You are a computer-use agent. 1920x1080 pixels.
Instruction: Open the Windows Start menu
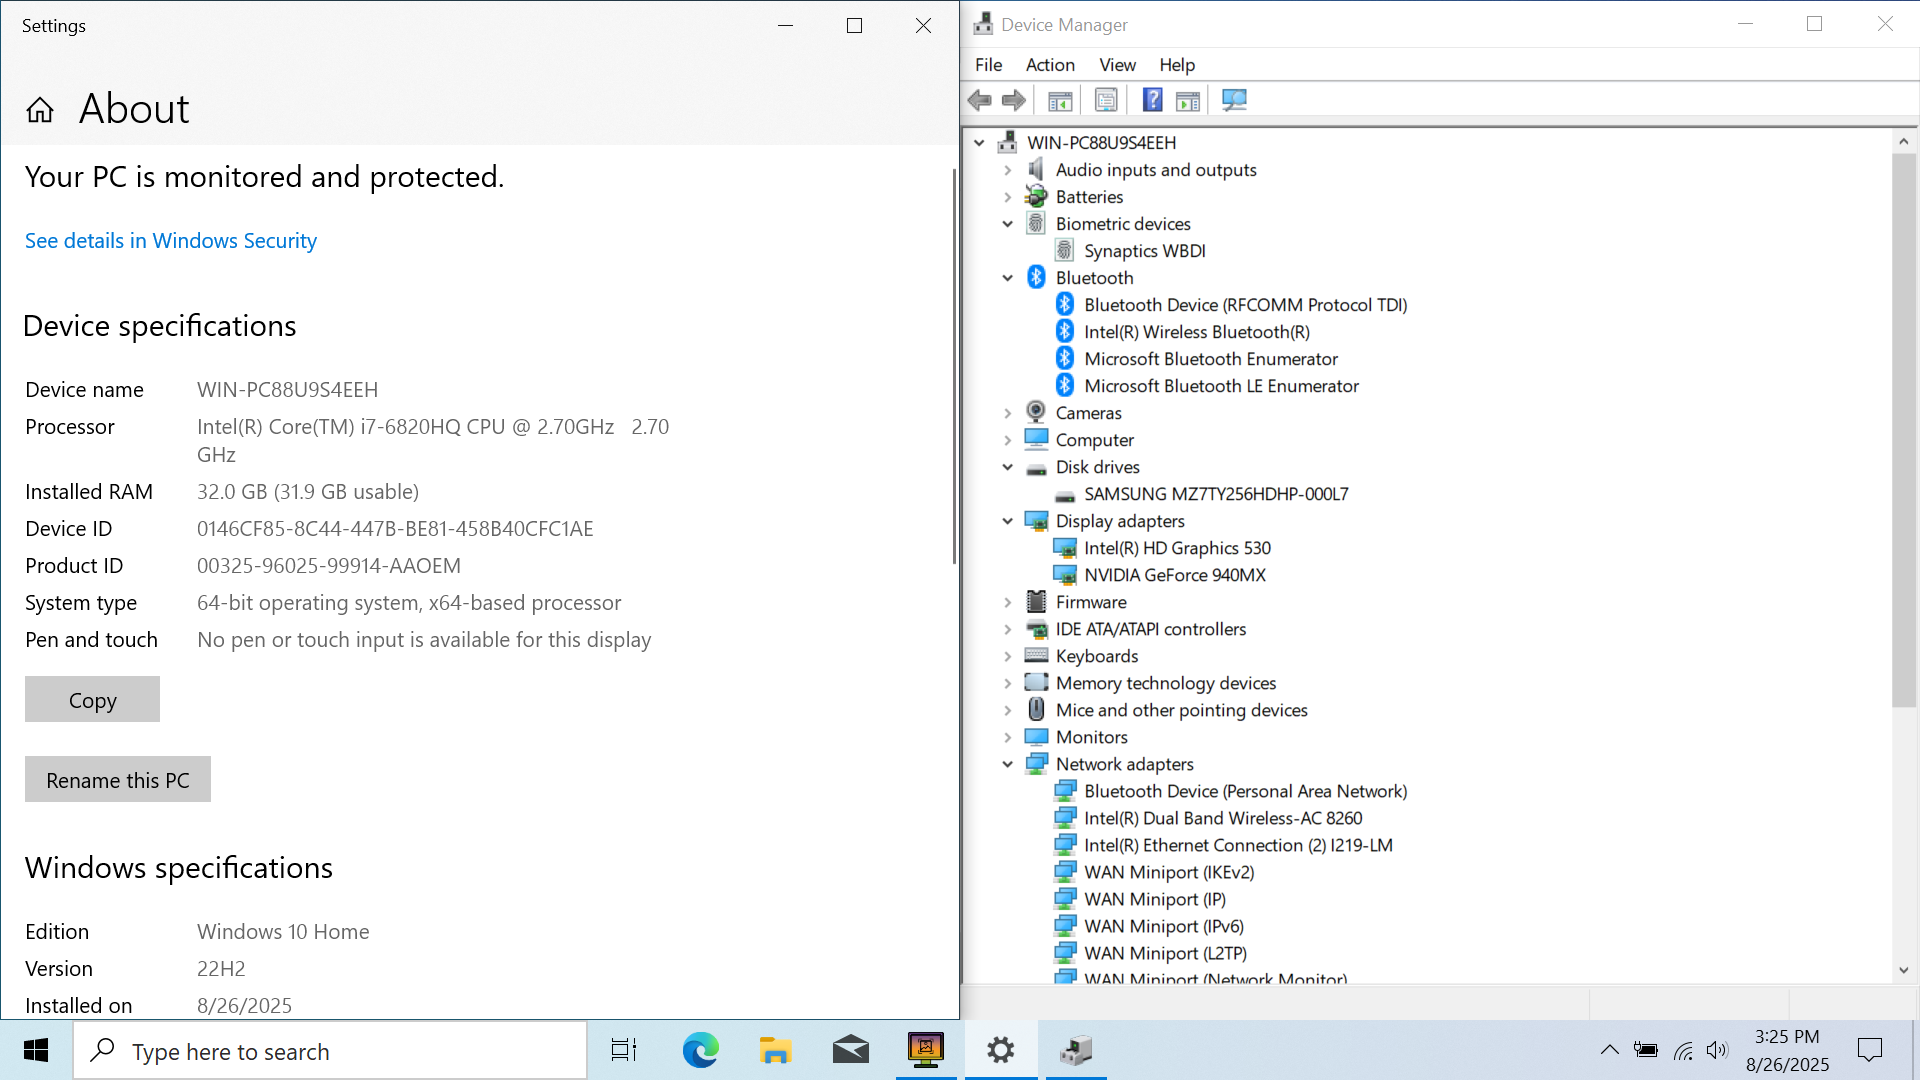36,1051
